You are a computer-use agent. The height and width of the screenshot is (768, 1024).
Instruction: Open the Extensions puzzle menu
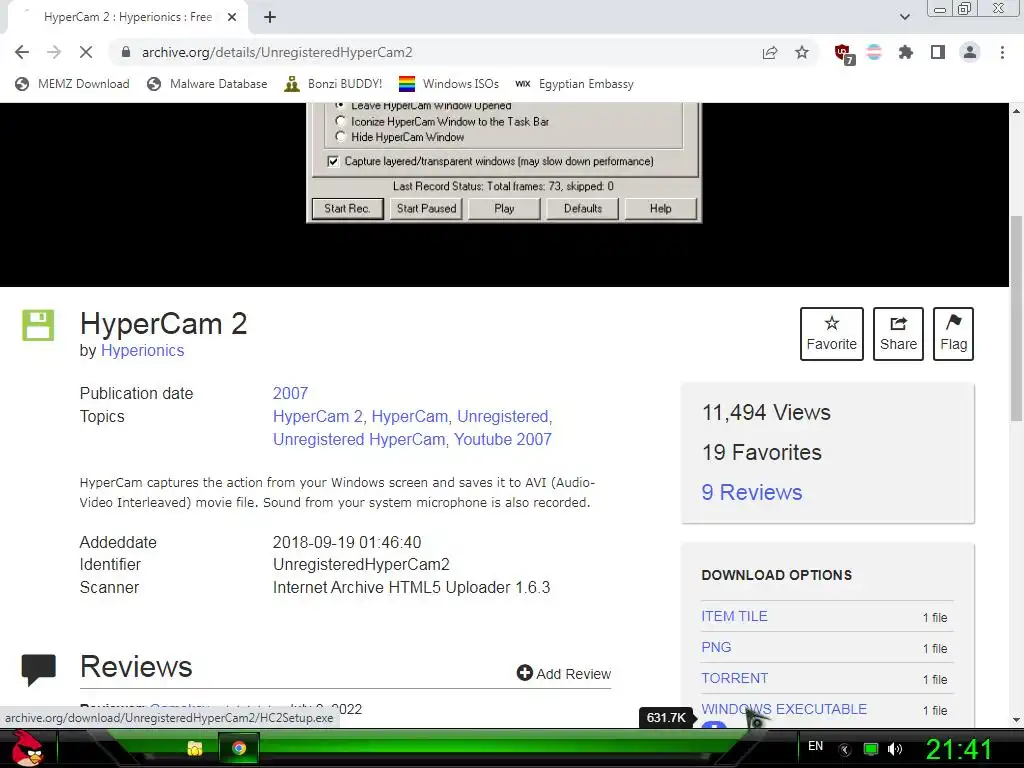[x=906, y=52]
